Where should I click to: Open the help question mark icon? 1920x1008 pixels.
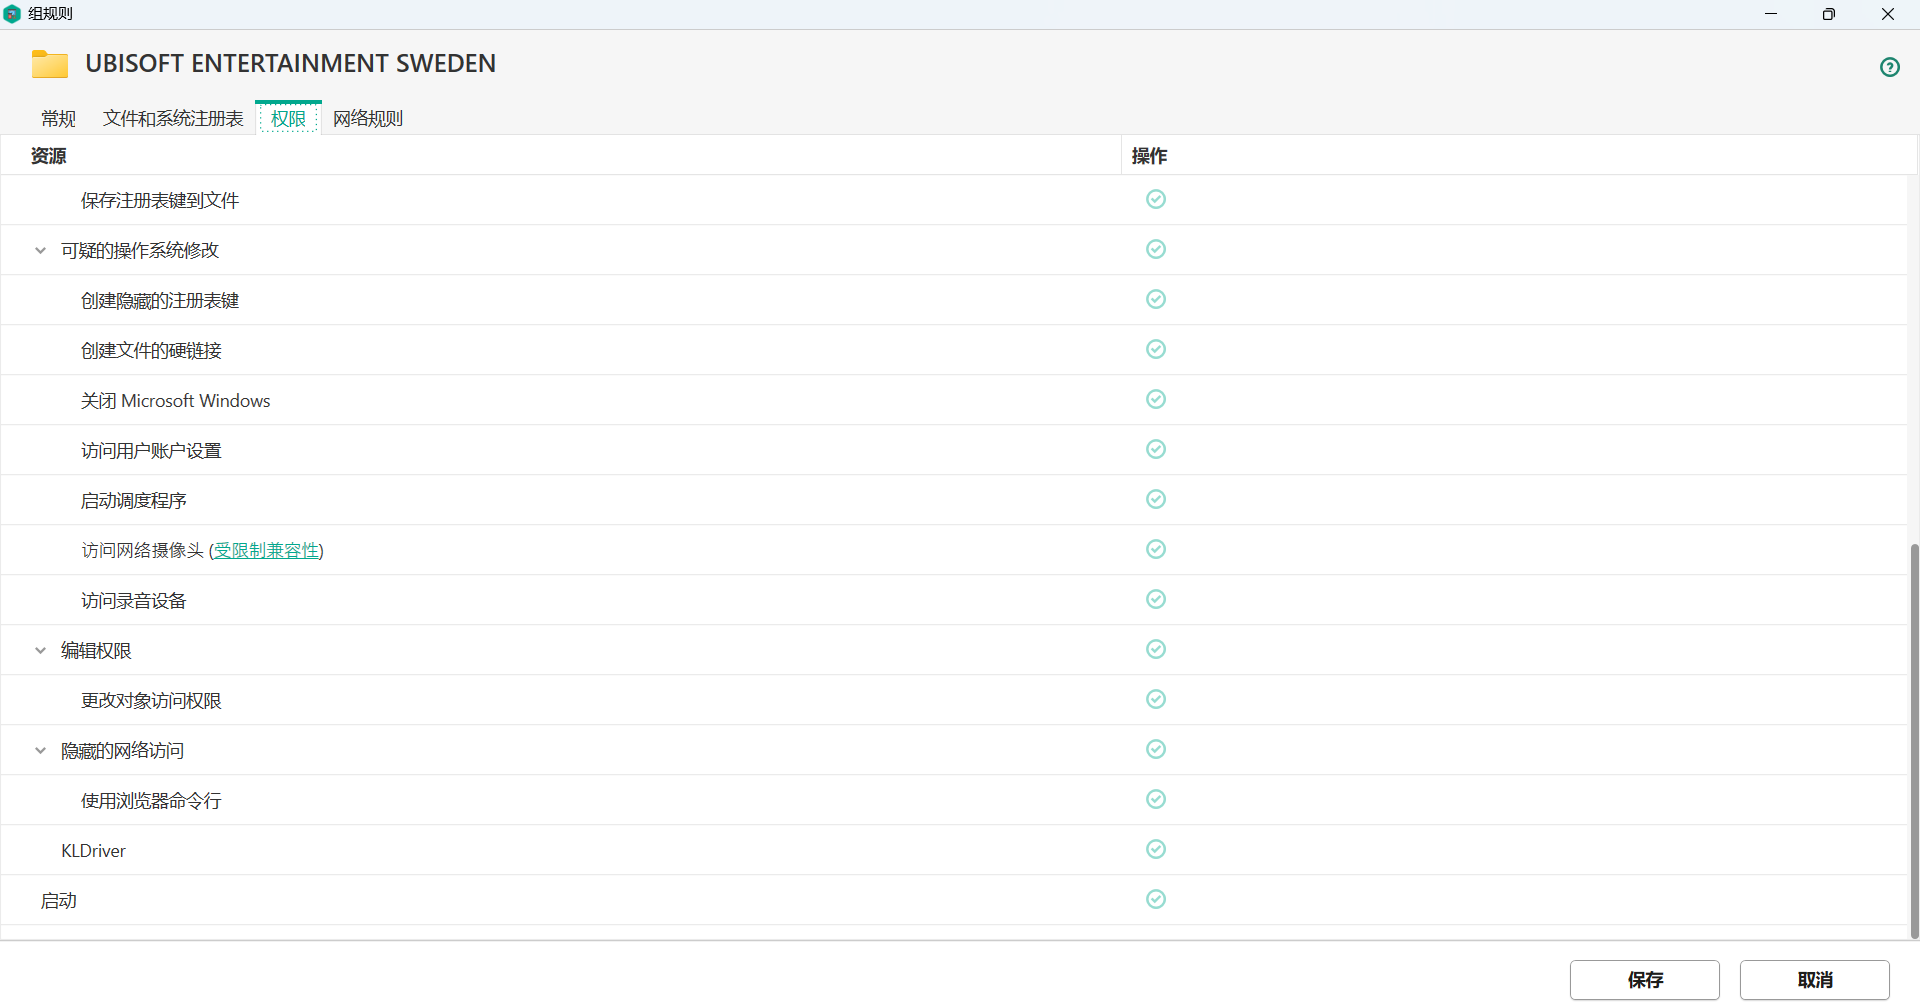coord(1889,67)
